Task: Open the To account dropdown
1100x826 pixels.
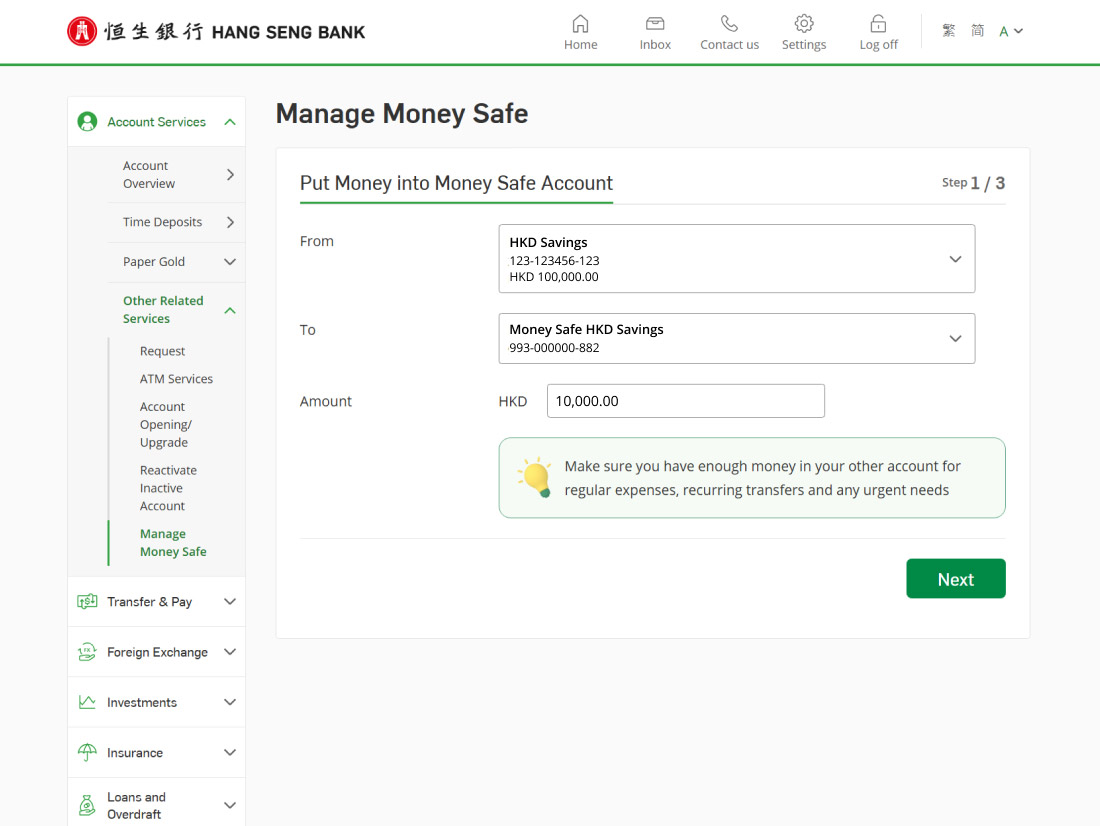Action: [x=736, y=339]
